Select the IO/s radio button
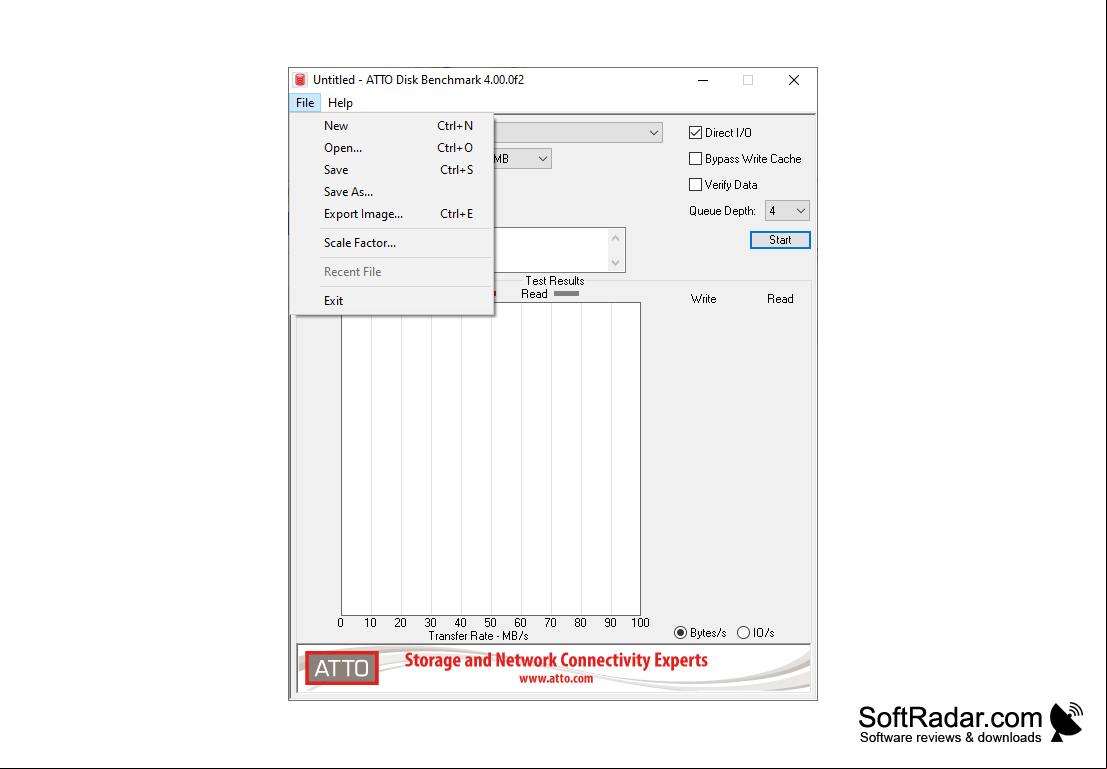Screen dimensions: 1107x769 743,633
